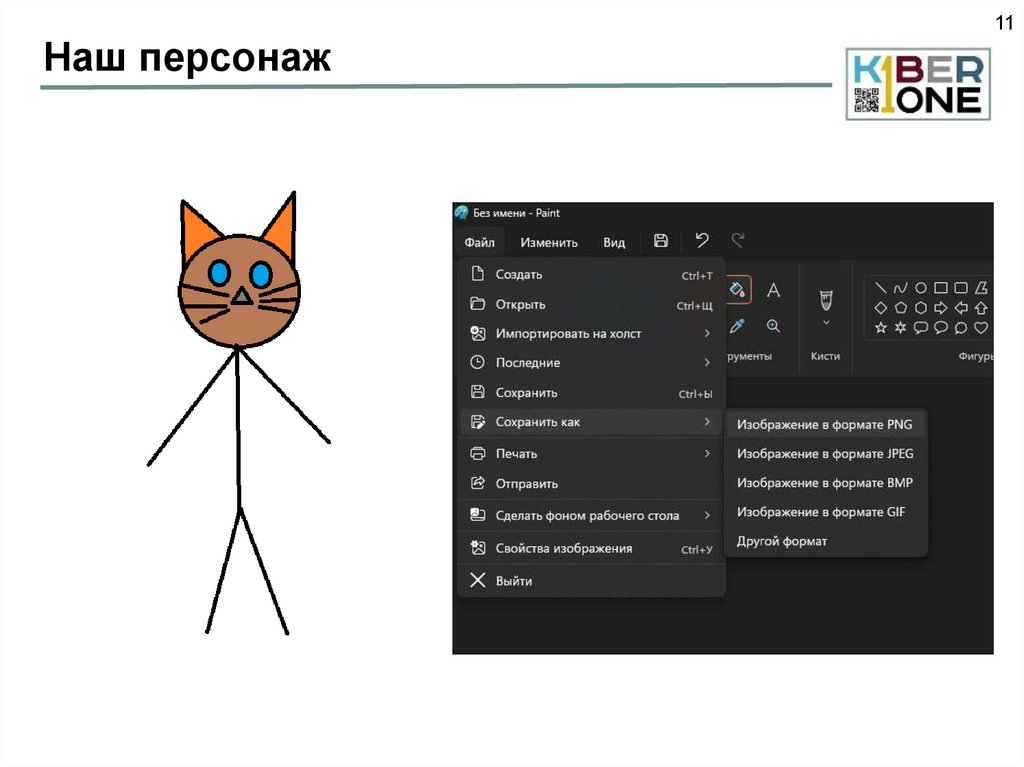Expand the Печать submenu
The width and height of the screenshot is (1024, 767).
pos(707,453)
